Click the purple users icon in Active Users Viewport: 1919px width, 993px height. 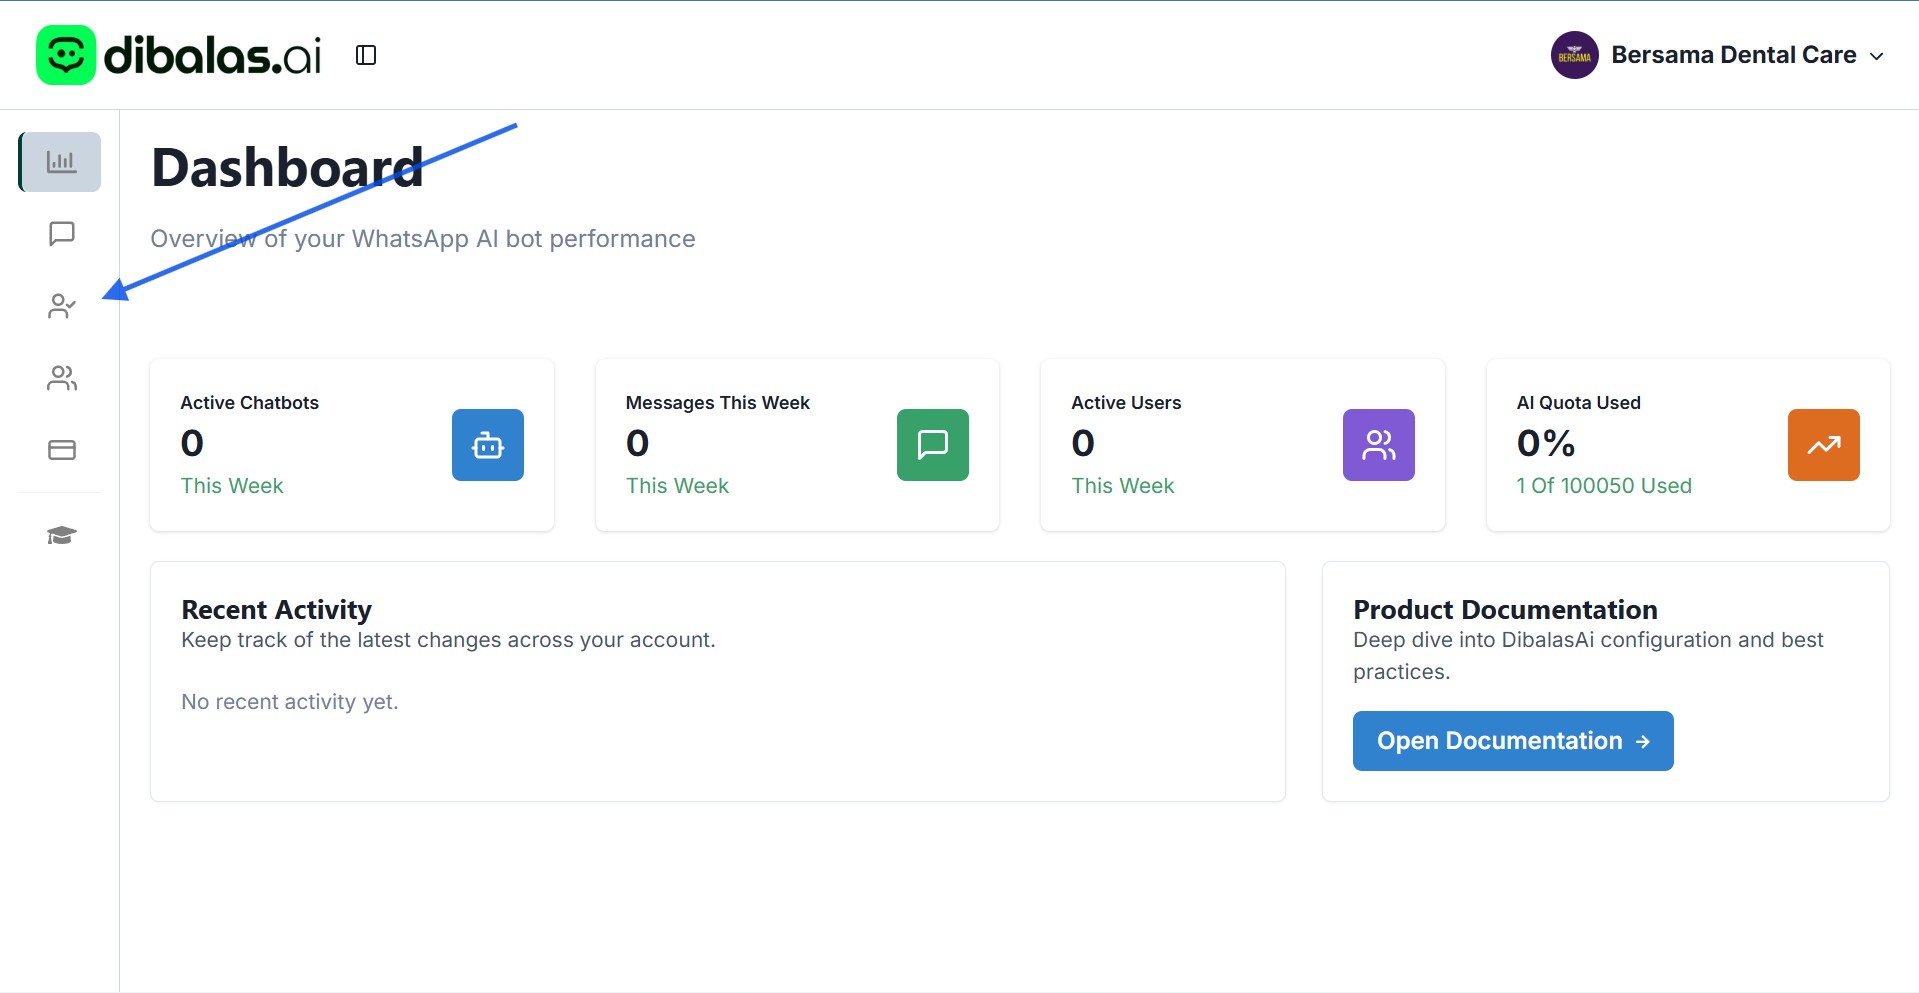[1378, 445]
